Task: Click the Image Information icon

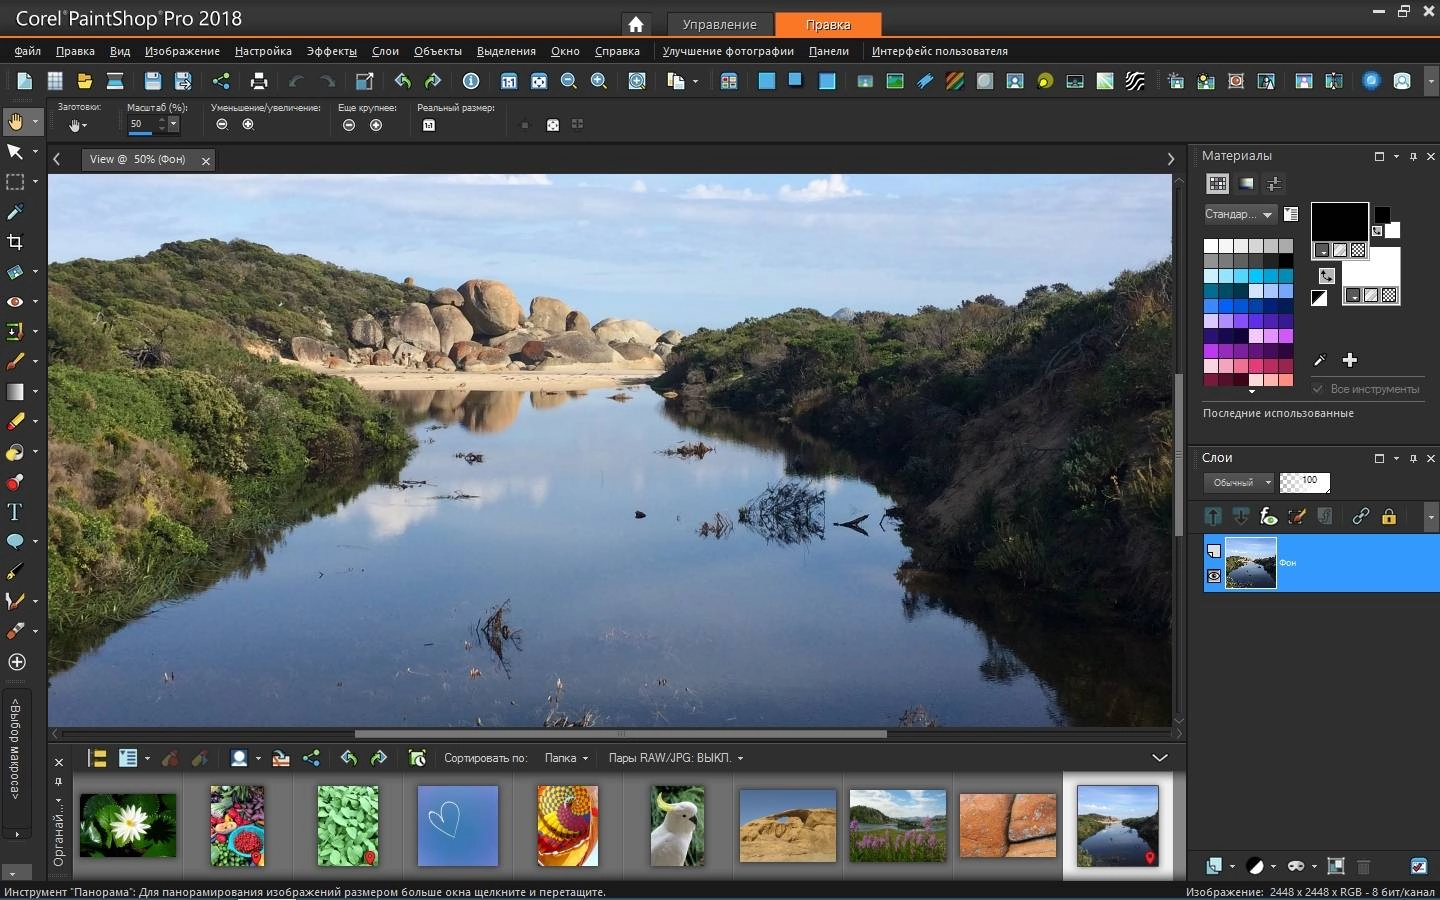Action: (x=471, y=81)
